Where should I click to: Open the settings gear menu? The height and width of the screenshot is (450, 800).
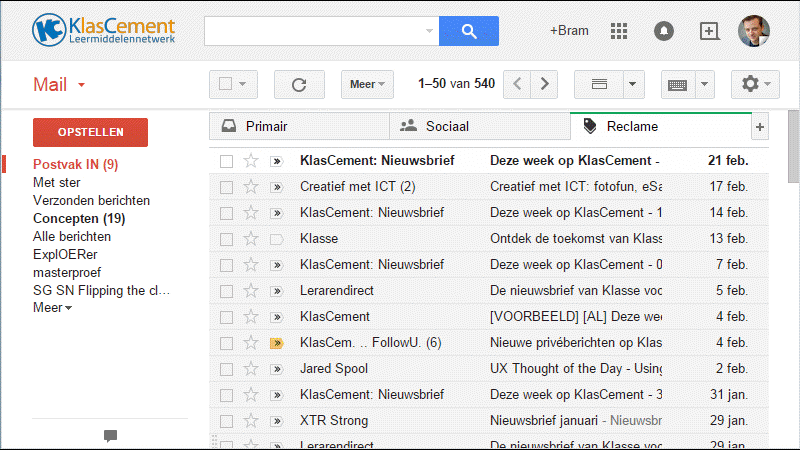click(755, 84)
